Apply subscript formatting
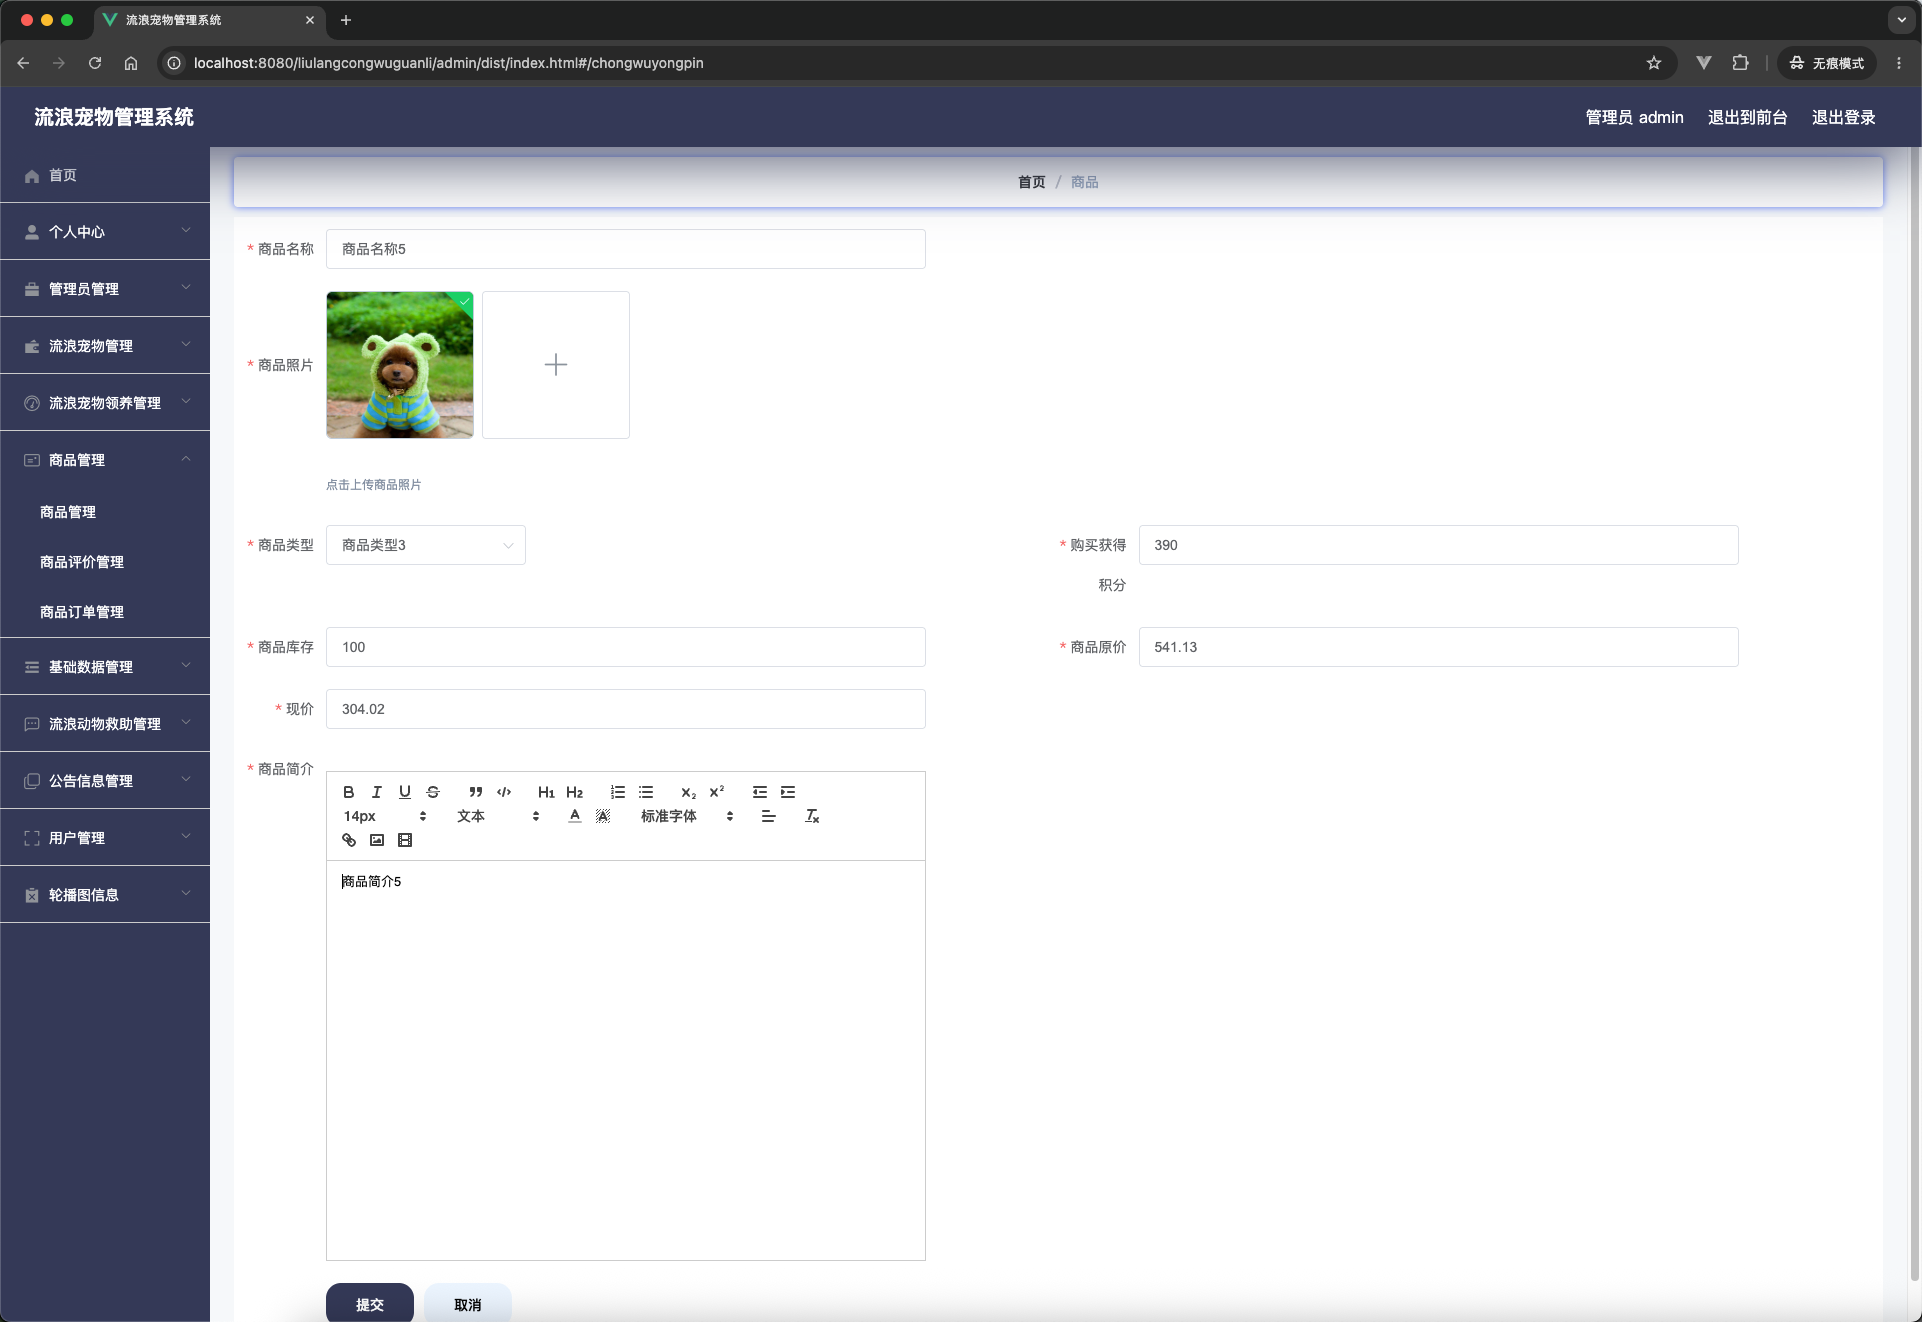The width and height of the screenshot is (1922, 1322). (688, 792)
